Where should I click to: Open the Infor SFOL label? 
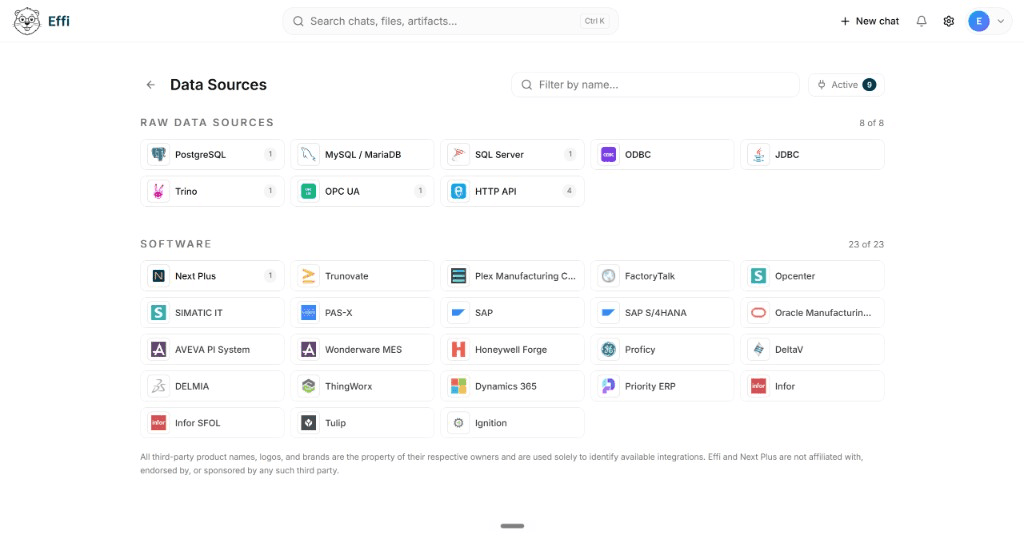click(x=197, y=423)
